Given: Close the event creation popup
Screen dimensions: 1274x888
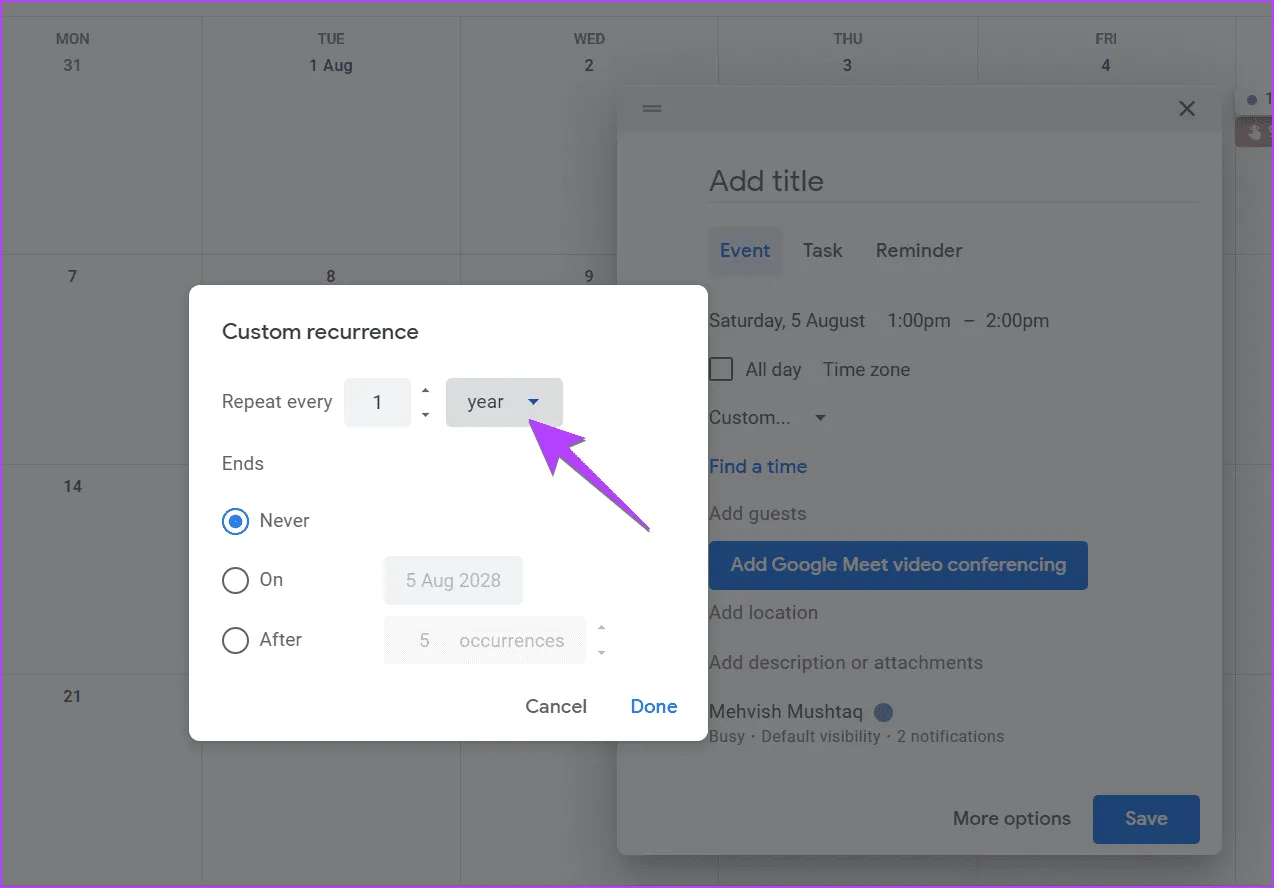Looking at the screenshot, I should coord(1187,109).
